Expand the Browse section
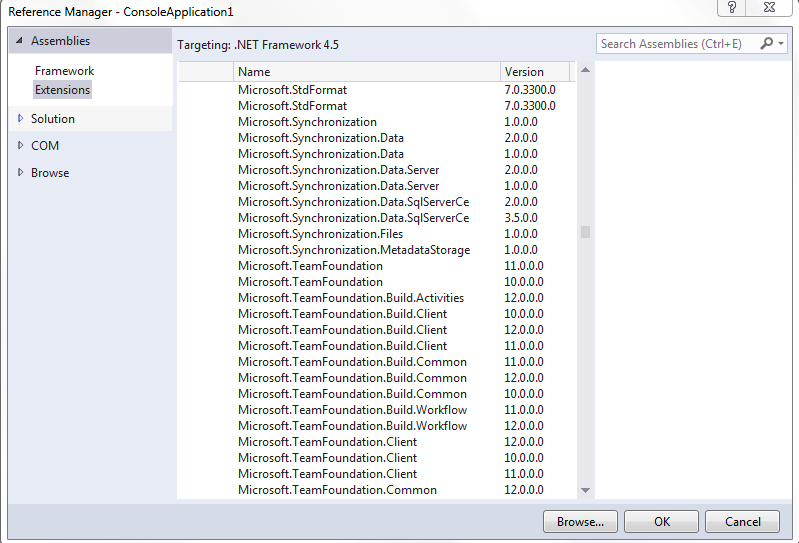Viewport: 799px width, 543px height. 20,172
